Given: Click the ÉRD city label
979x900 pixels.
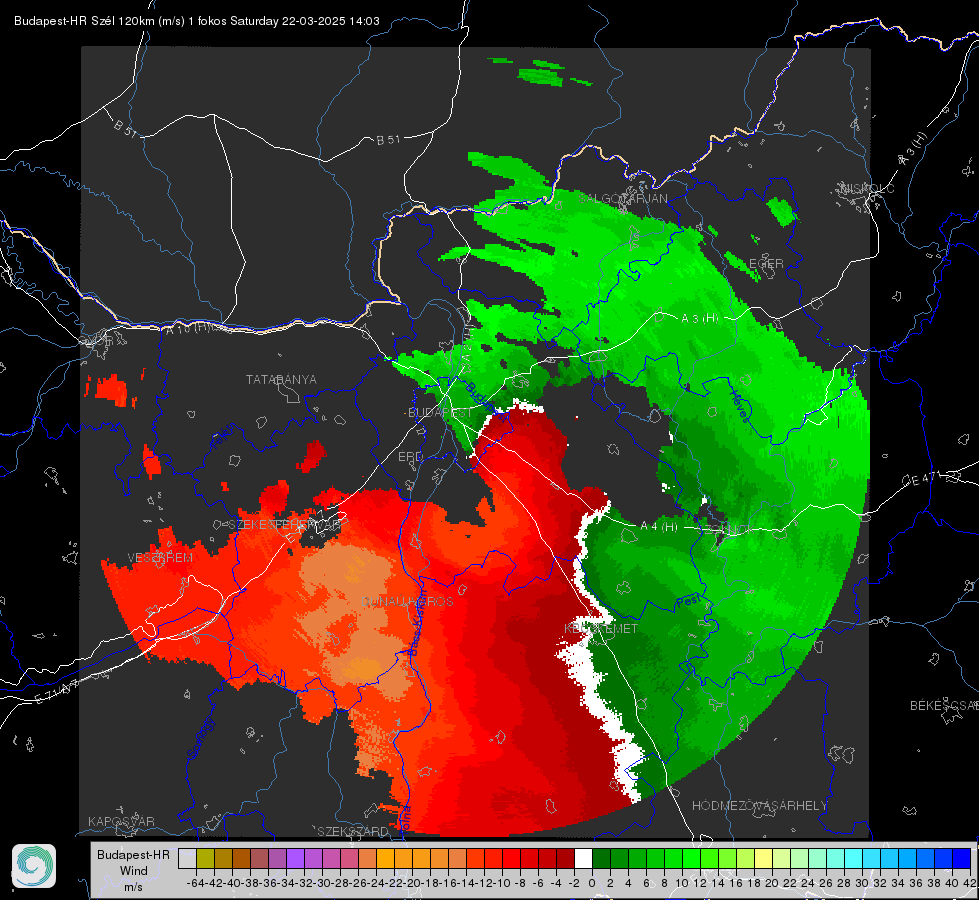Looking at the screenshot, I should pos(410,457).
